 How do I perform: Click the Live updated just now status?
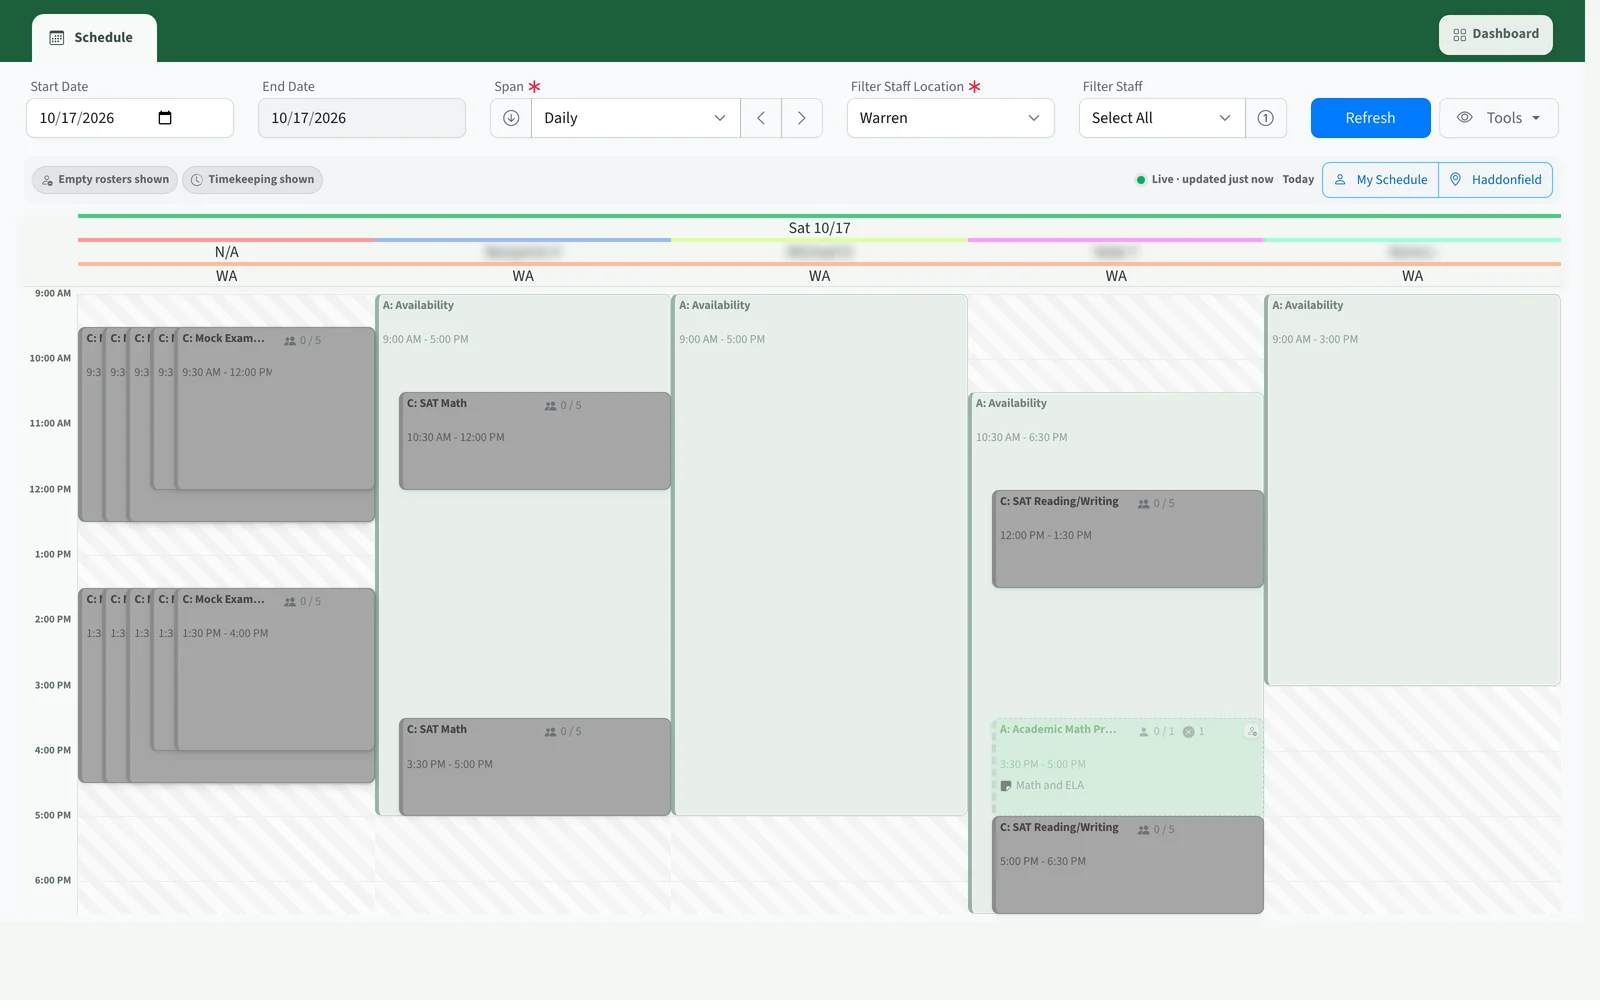[1204, 180]
